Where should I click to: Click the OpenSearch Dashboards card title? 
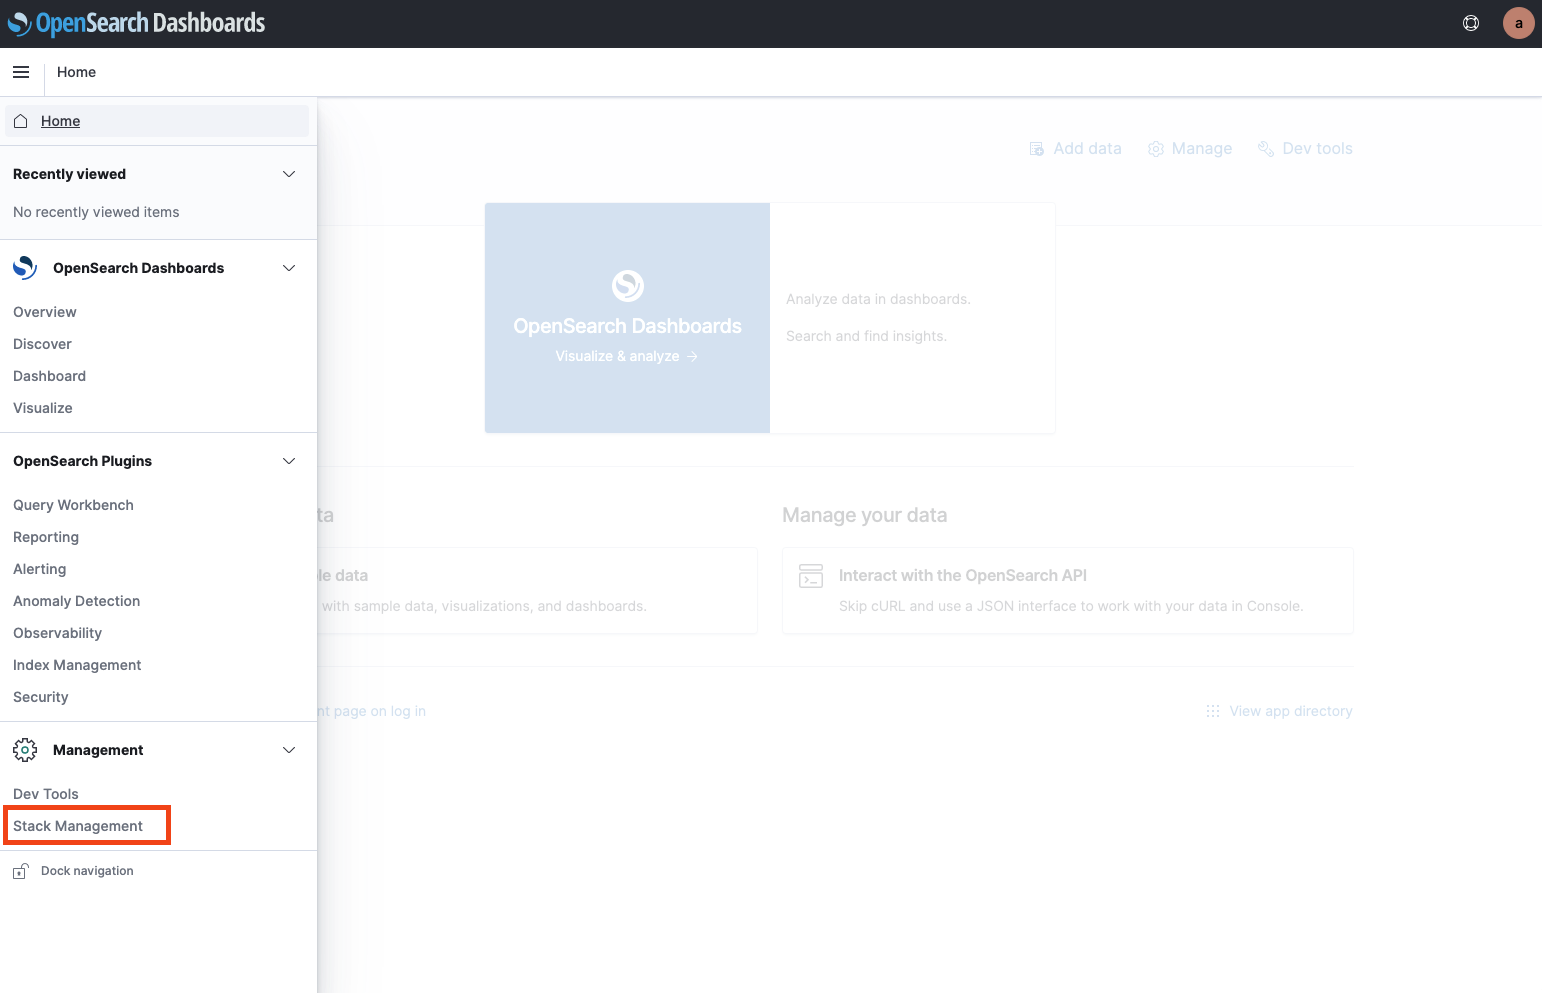point(628,326)
